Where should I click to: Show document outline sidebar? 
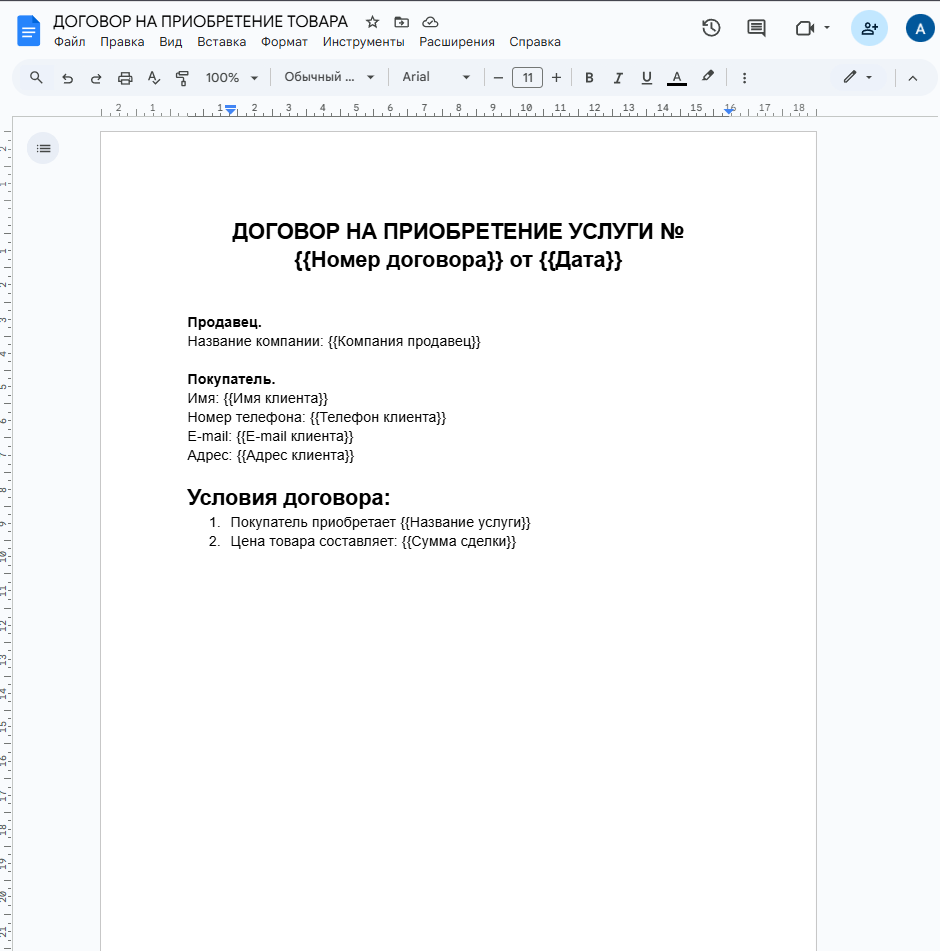coord(43,148)
